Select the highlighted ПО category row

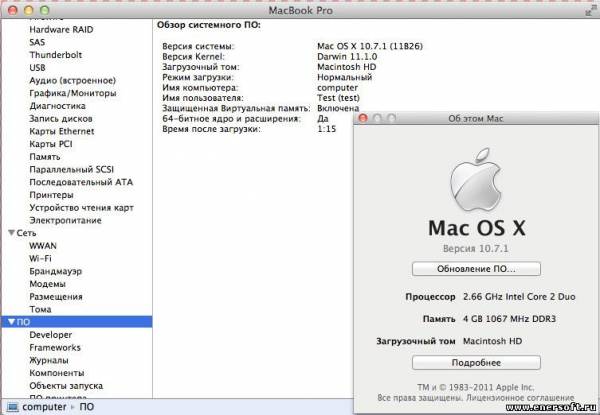tap(77, 322)
